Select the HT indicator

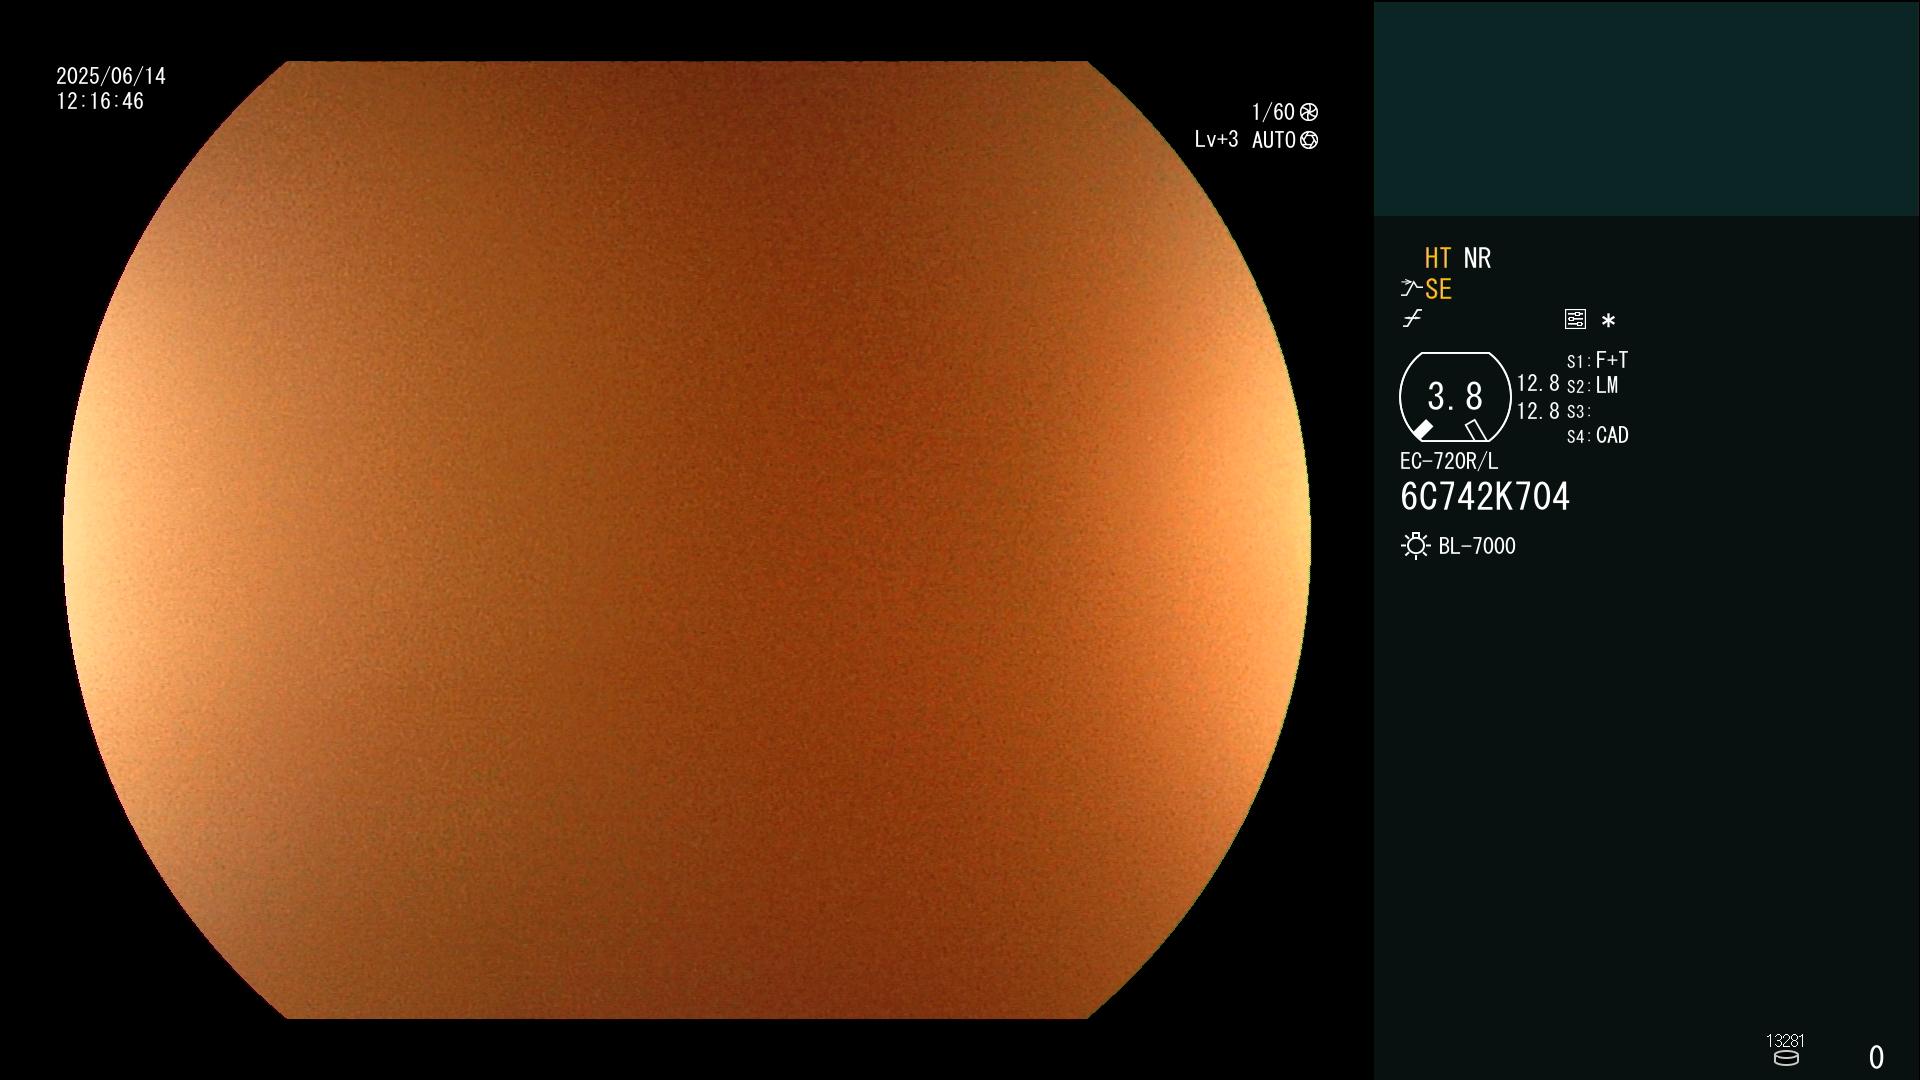click(x=1438, y=259)
